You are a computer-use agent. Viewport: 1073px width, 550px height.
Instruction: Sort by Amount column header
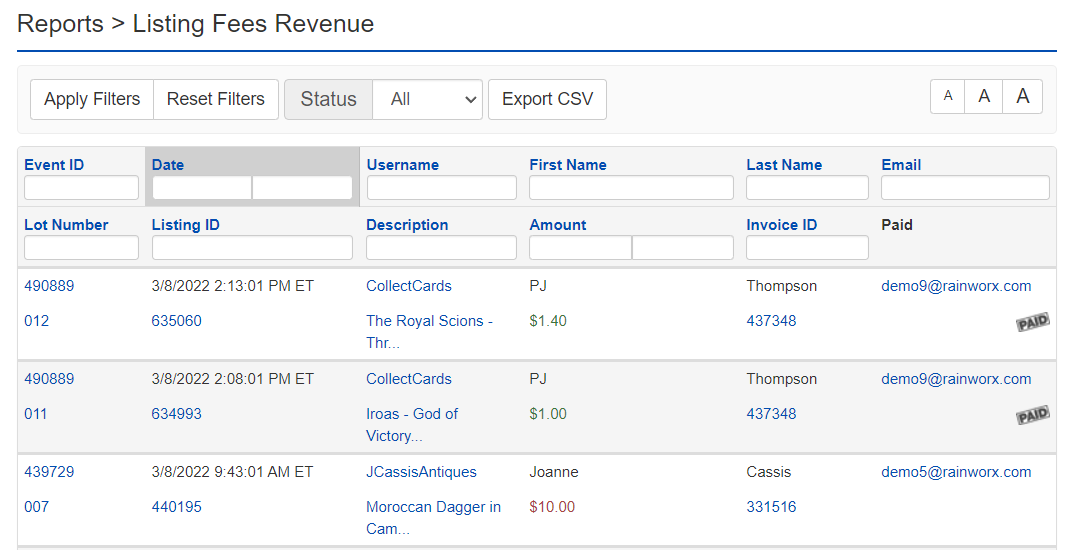pos(558,225)
